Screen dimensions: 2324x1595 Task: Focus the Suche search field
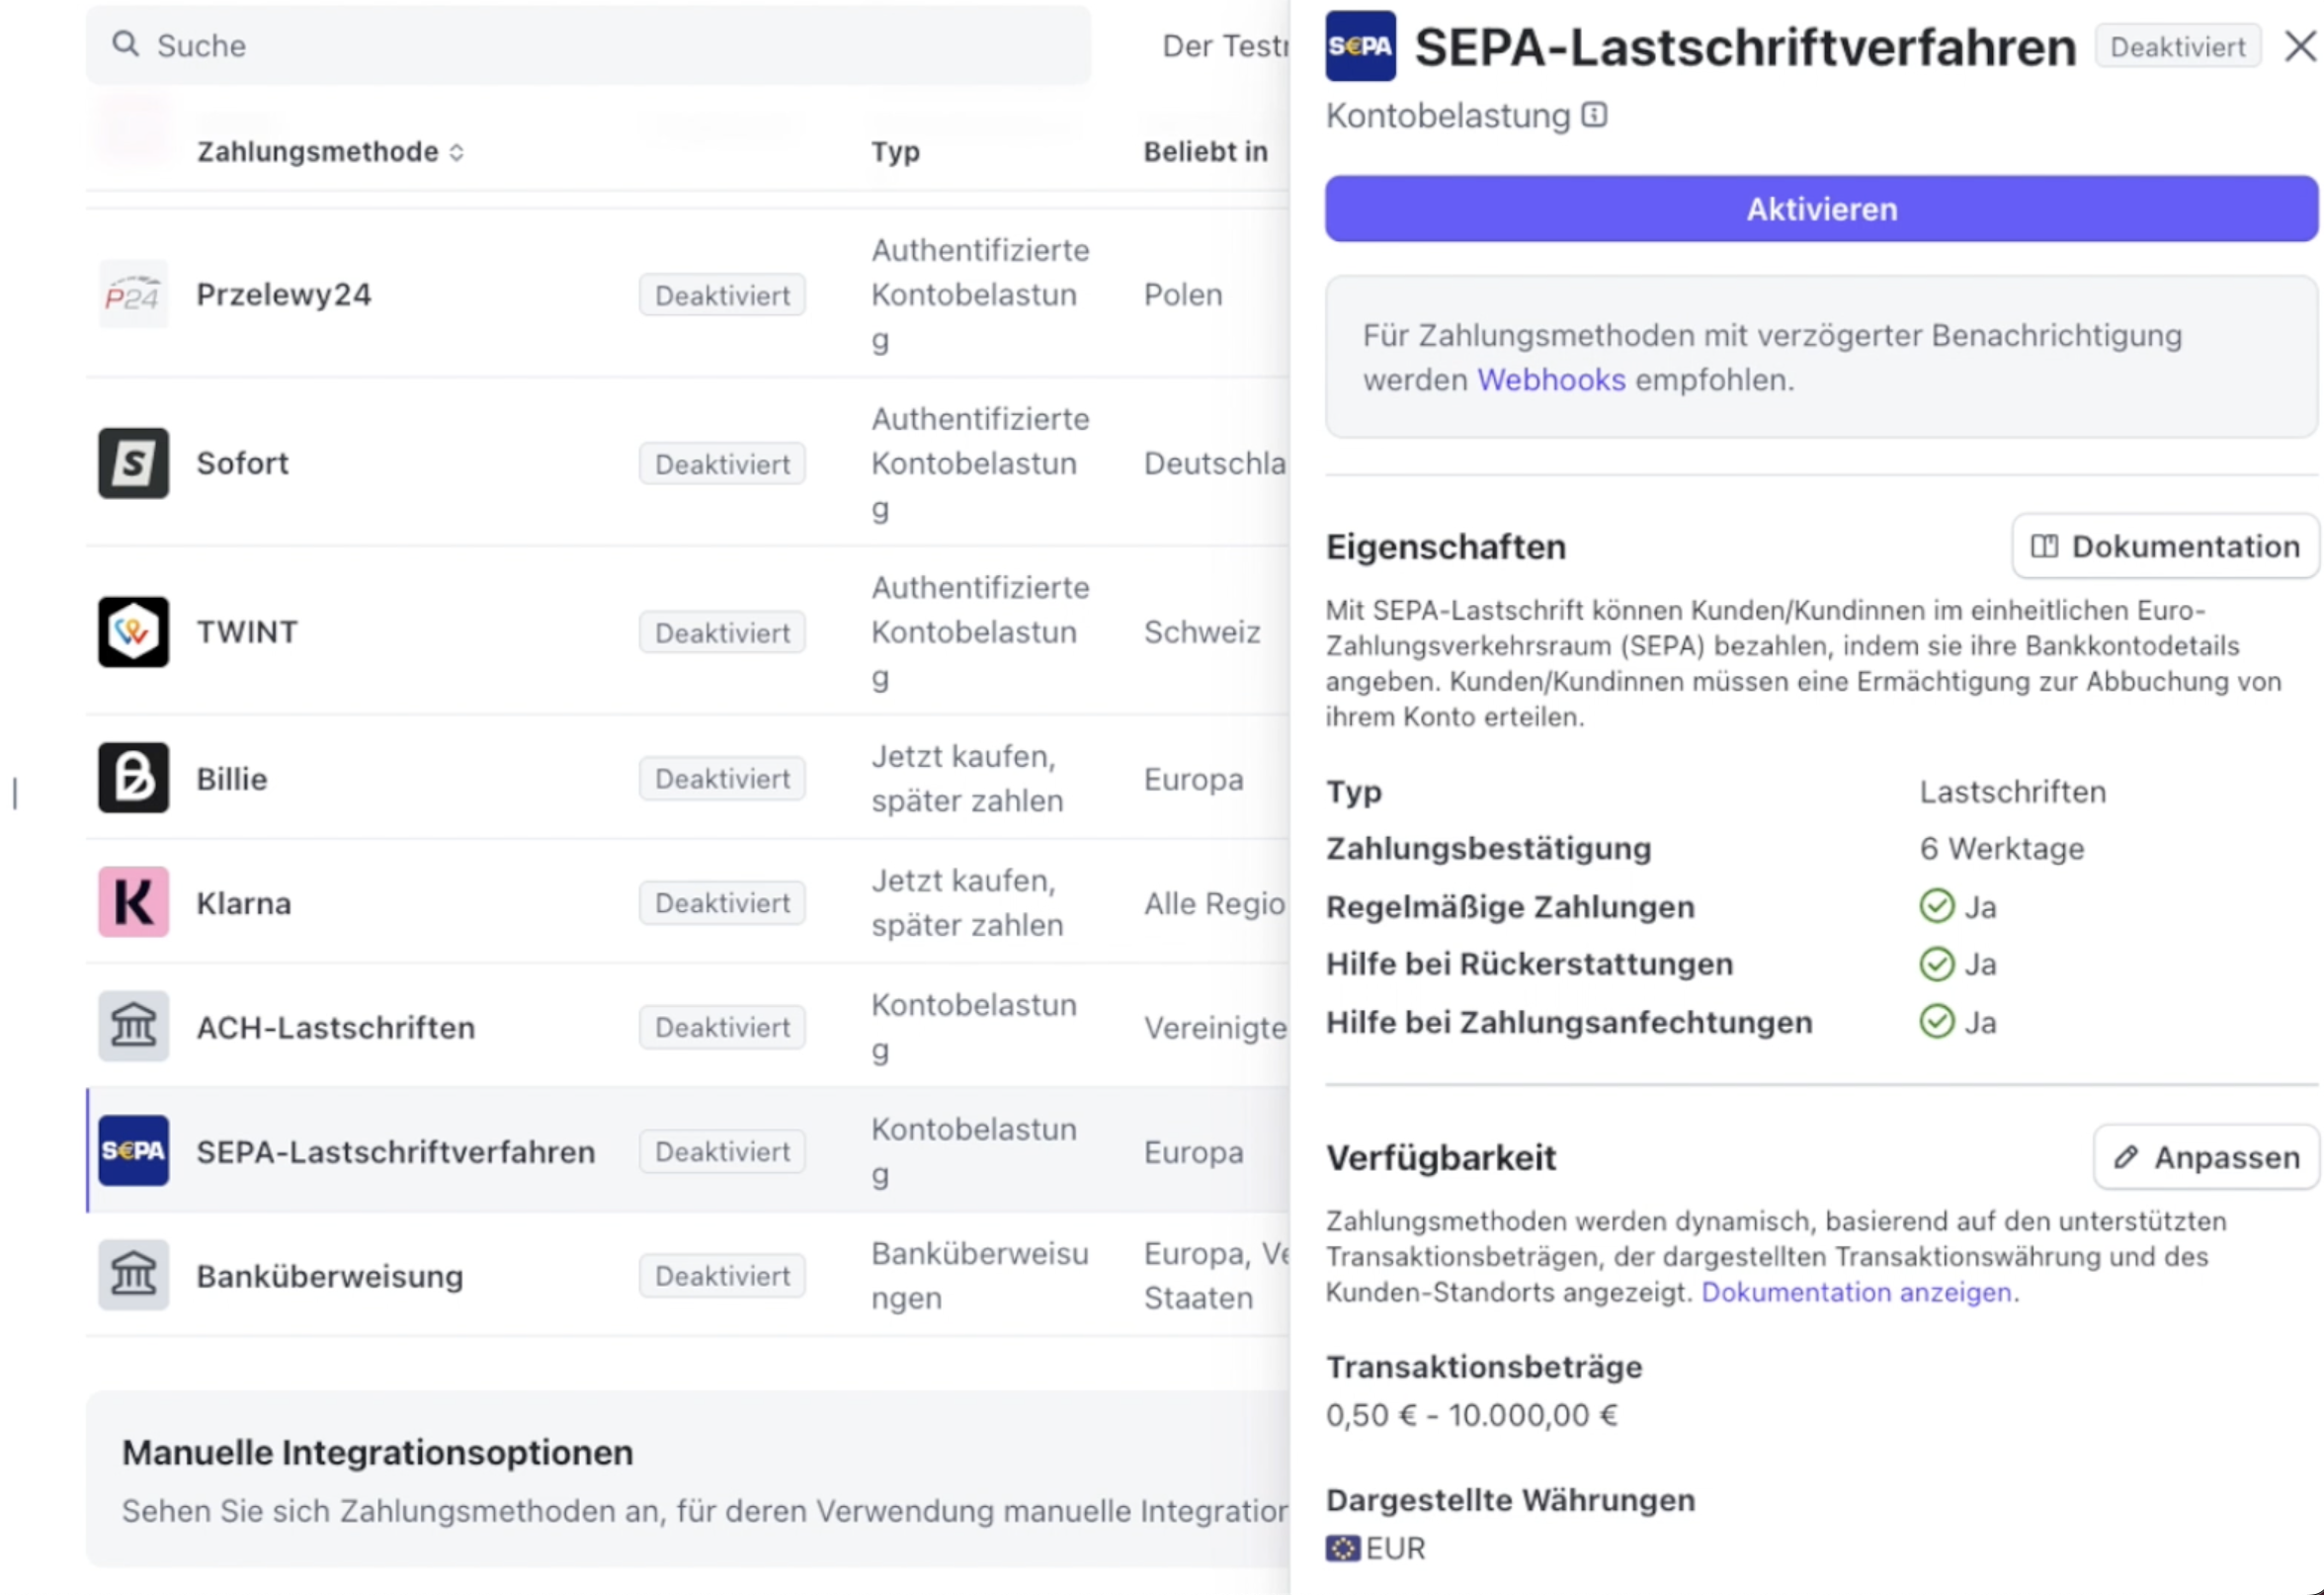(588, 45)
